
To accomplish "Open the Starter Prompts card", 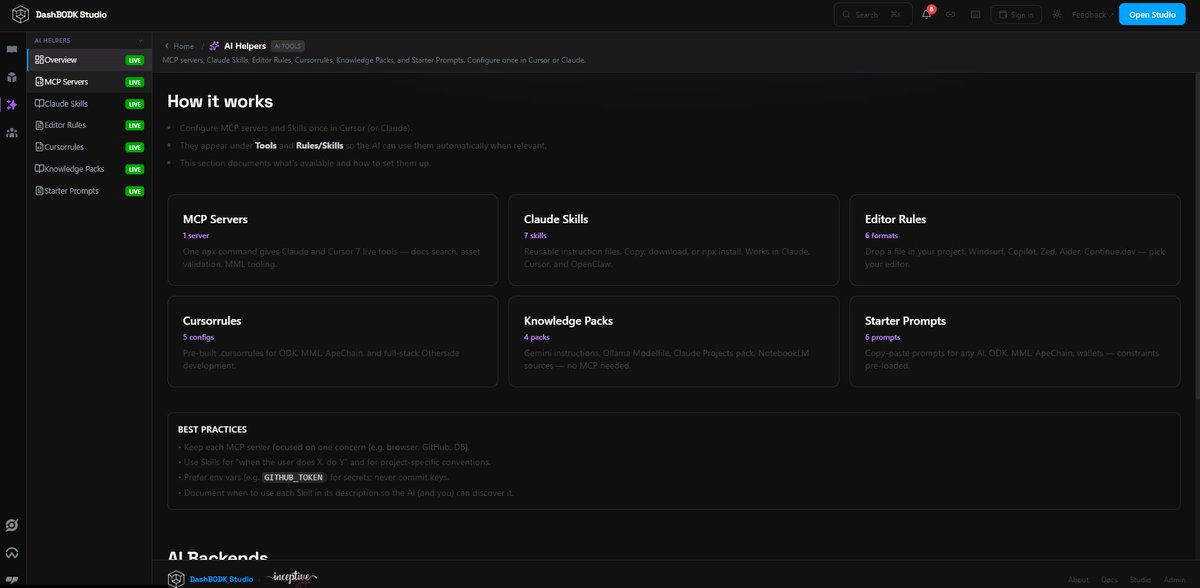I will 1014,341.
